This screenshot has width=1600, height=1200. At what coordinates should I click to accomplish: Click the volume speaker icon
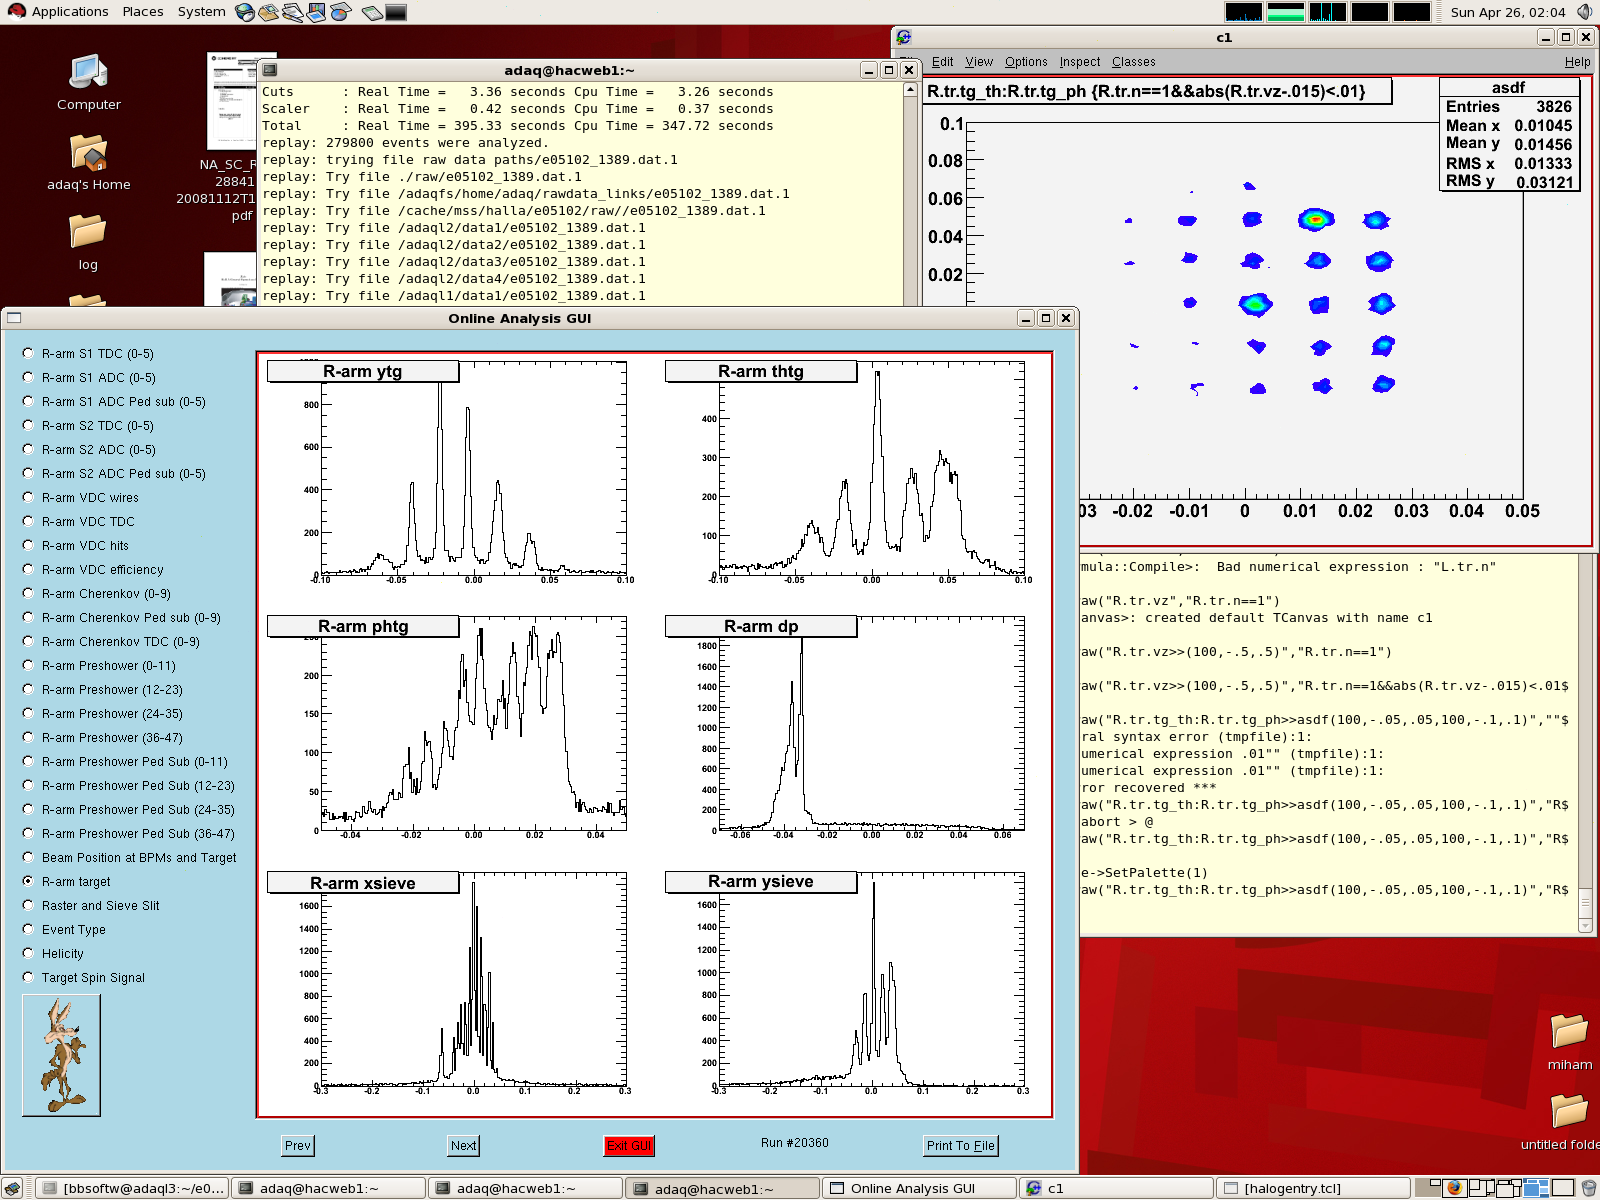pos(1584,12)
